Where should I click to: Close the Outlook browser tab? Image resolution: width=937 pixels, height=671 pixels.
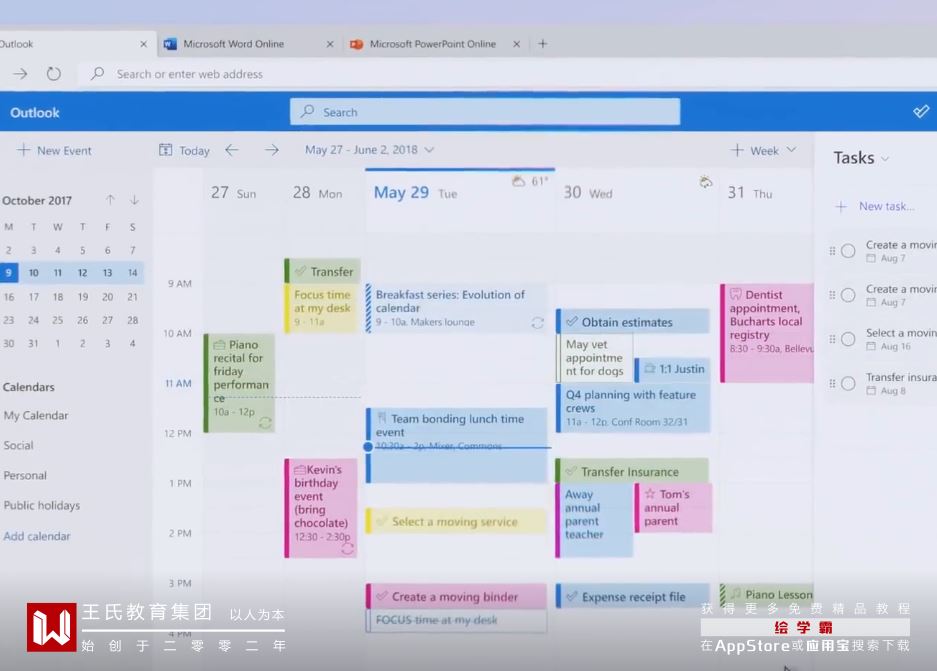143,44
